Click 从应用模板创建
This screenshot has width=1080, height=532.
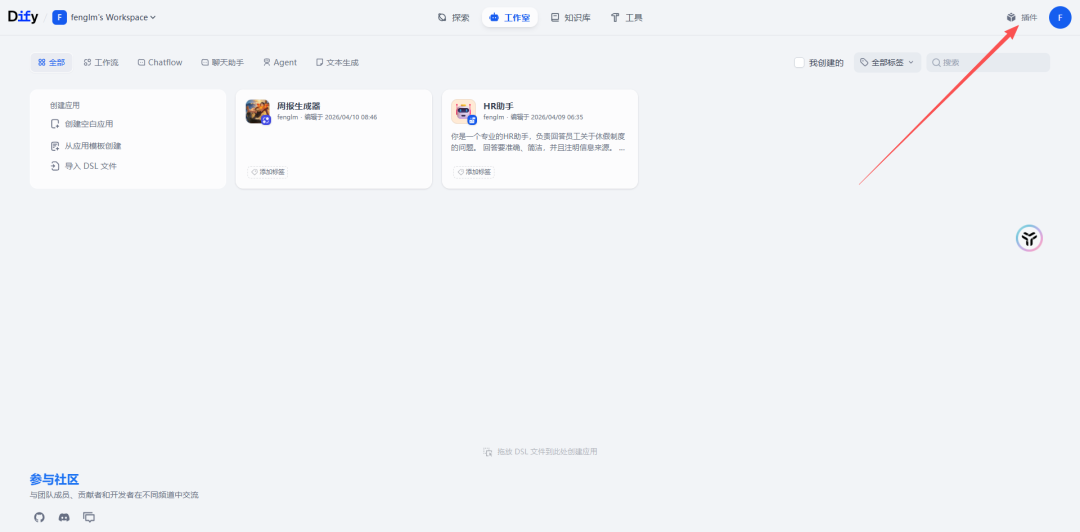tap(86, 146)
